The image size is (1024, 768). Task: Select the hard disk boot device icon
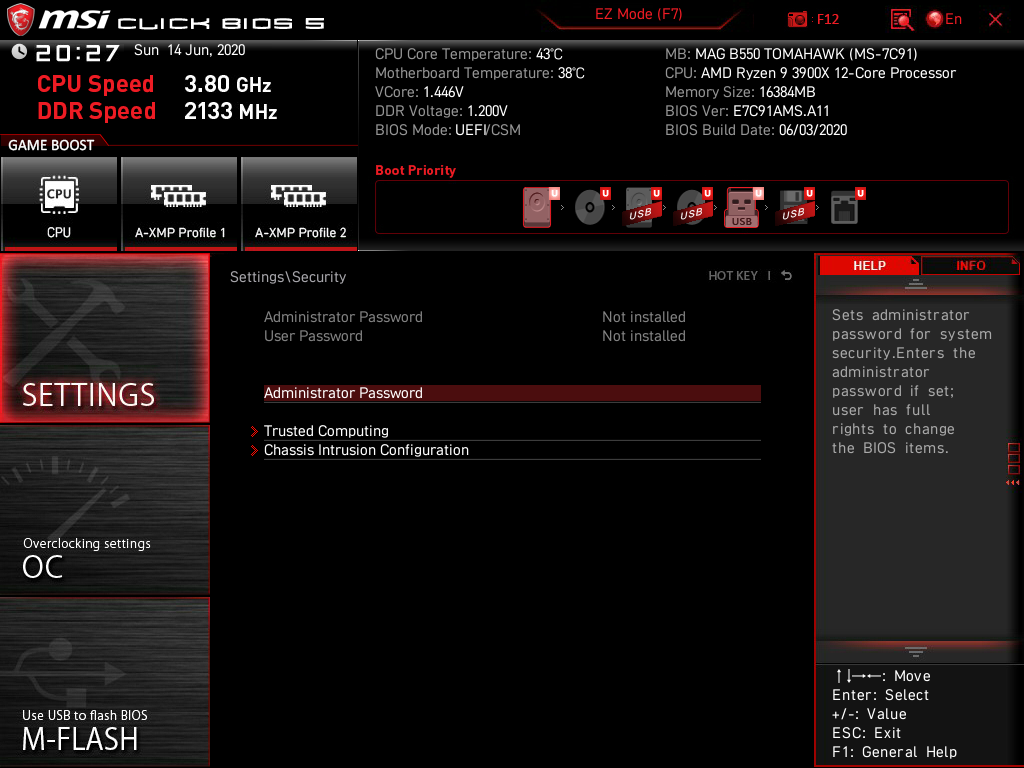click(539, 207)
